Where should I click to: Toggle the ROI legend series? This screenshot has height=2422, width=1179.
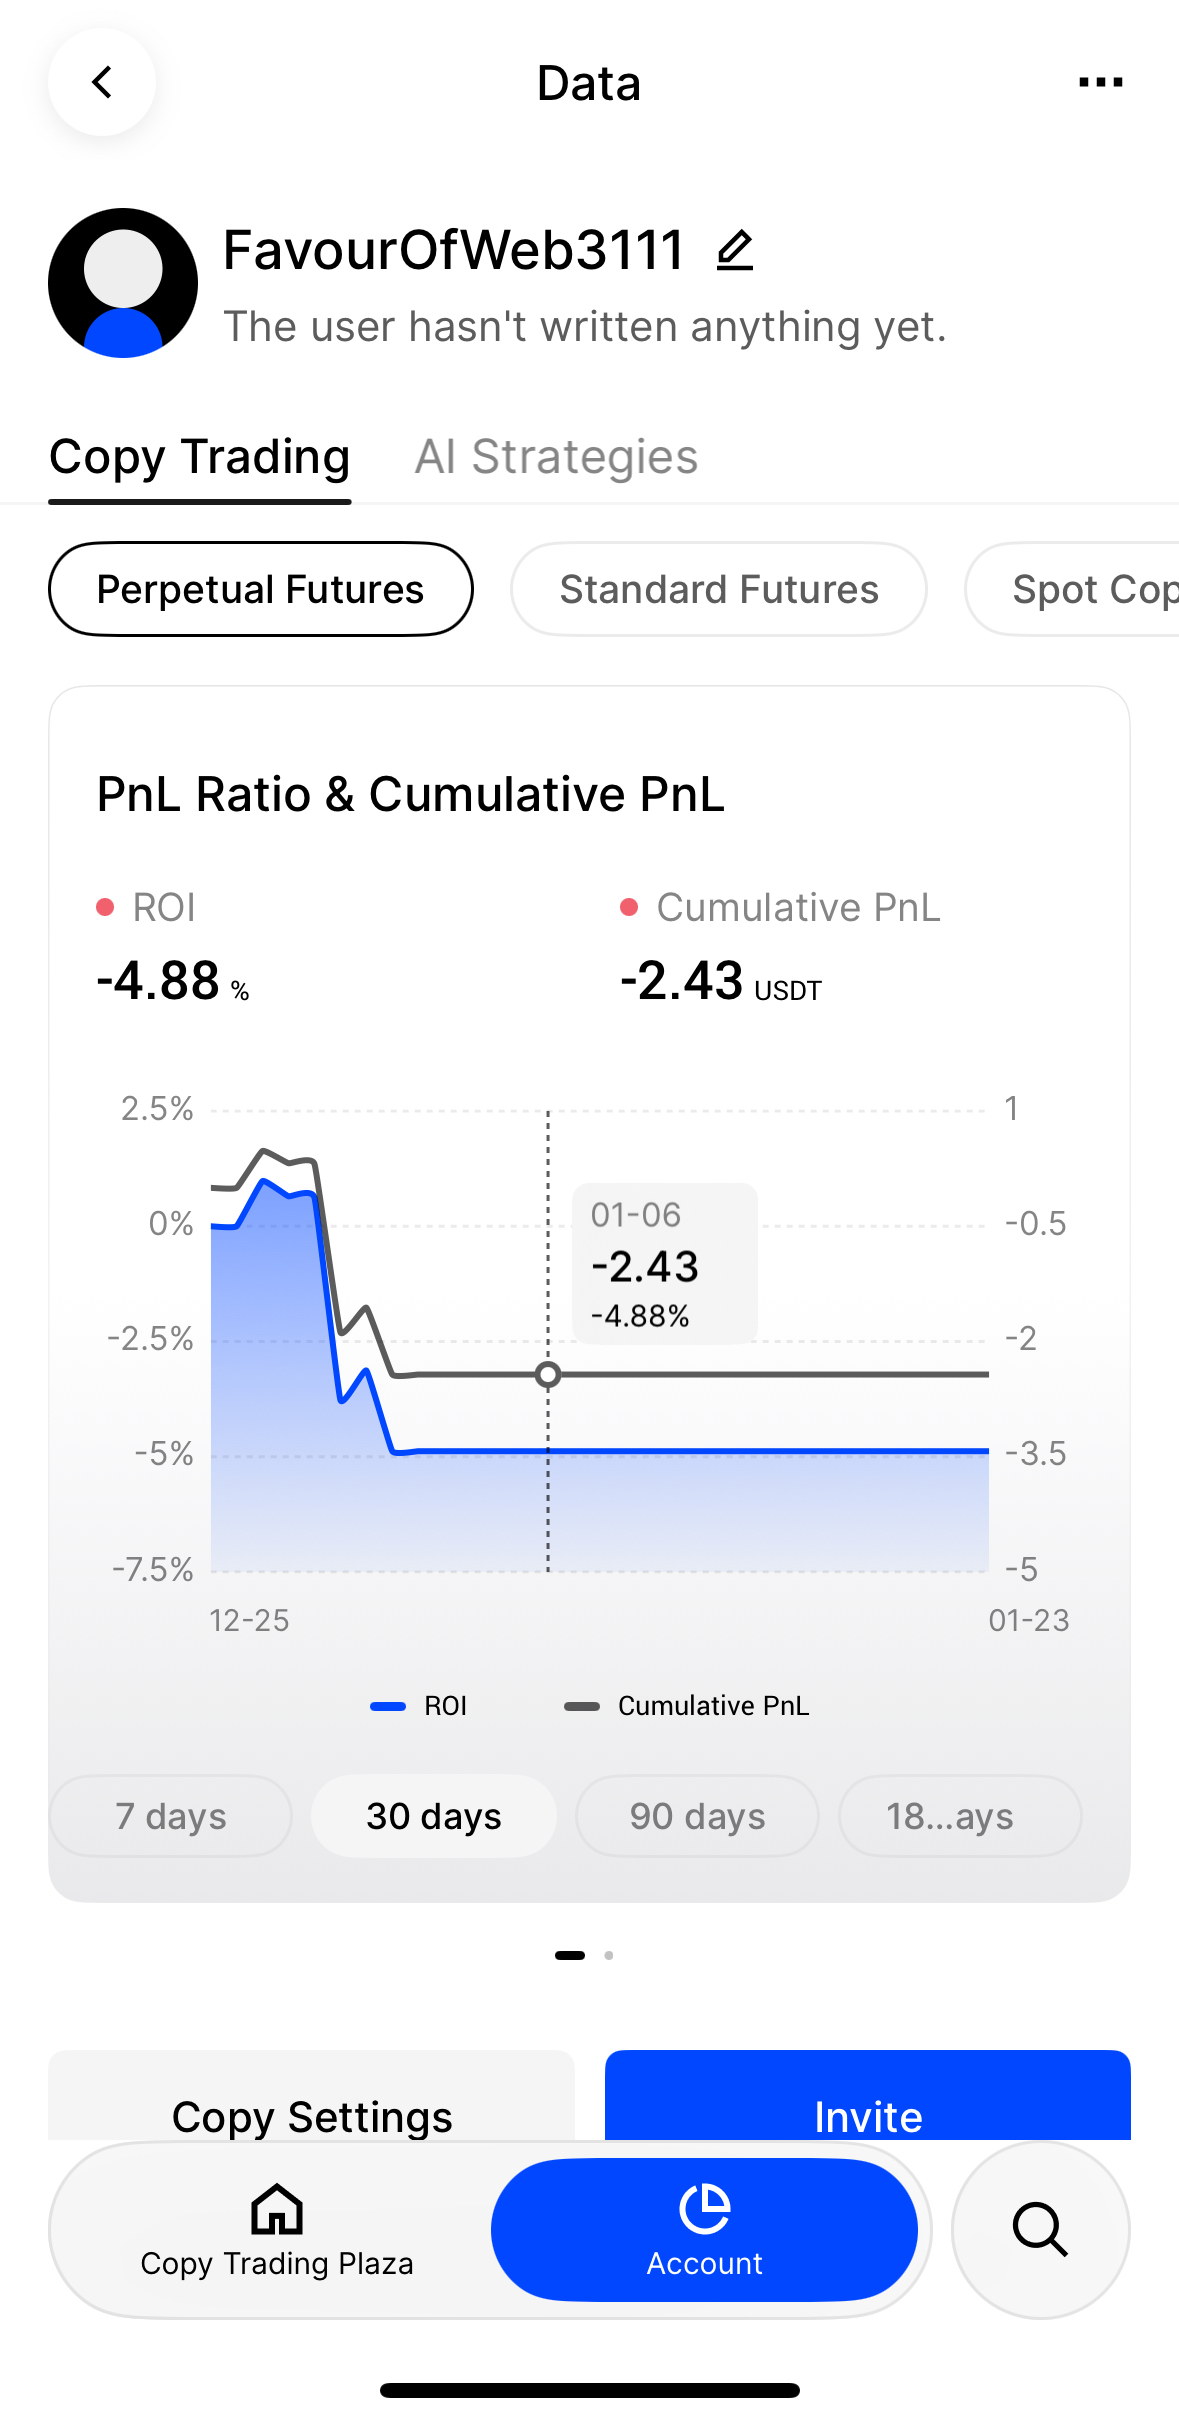(x=420, y=1706)
